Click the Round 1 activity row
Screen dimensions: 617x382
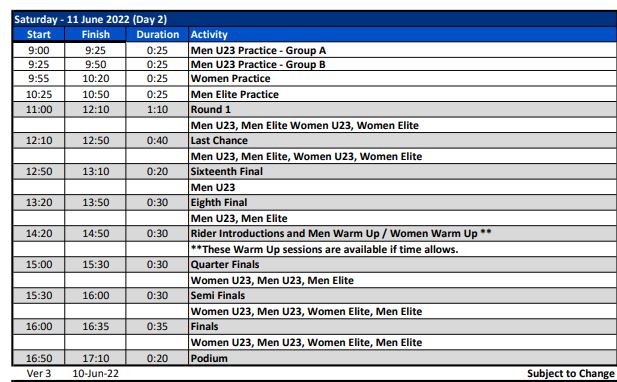[x=315, y=109]
